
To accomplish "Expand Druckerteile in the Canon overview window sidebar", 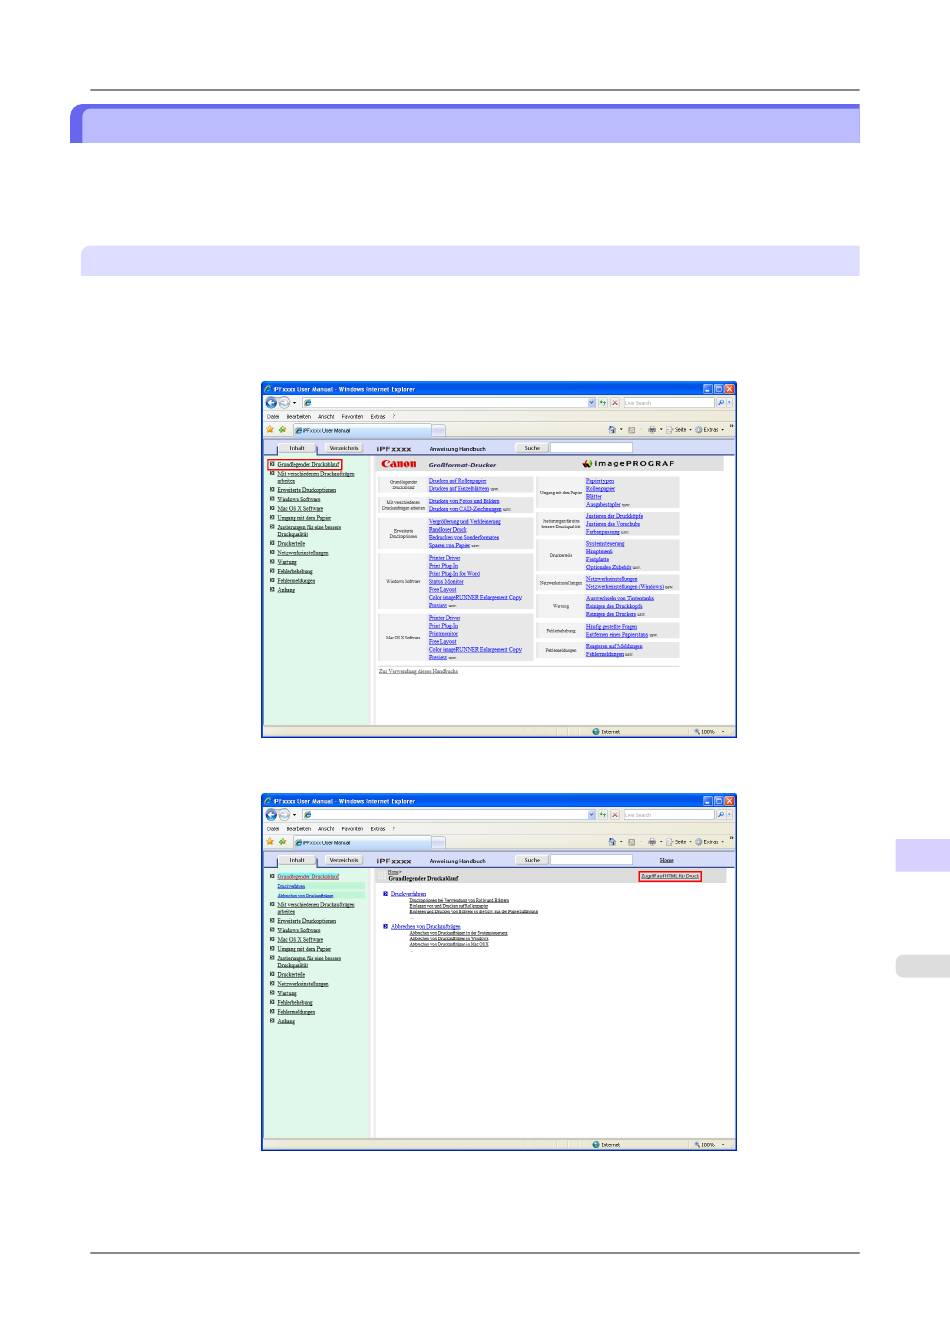I will pos(272,543).
